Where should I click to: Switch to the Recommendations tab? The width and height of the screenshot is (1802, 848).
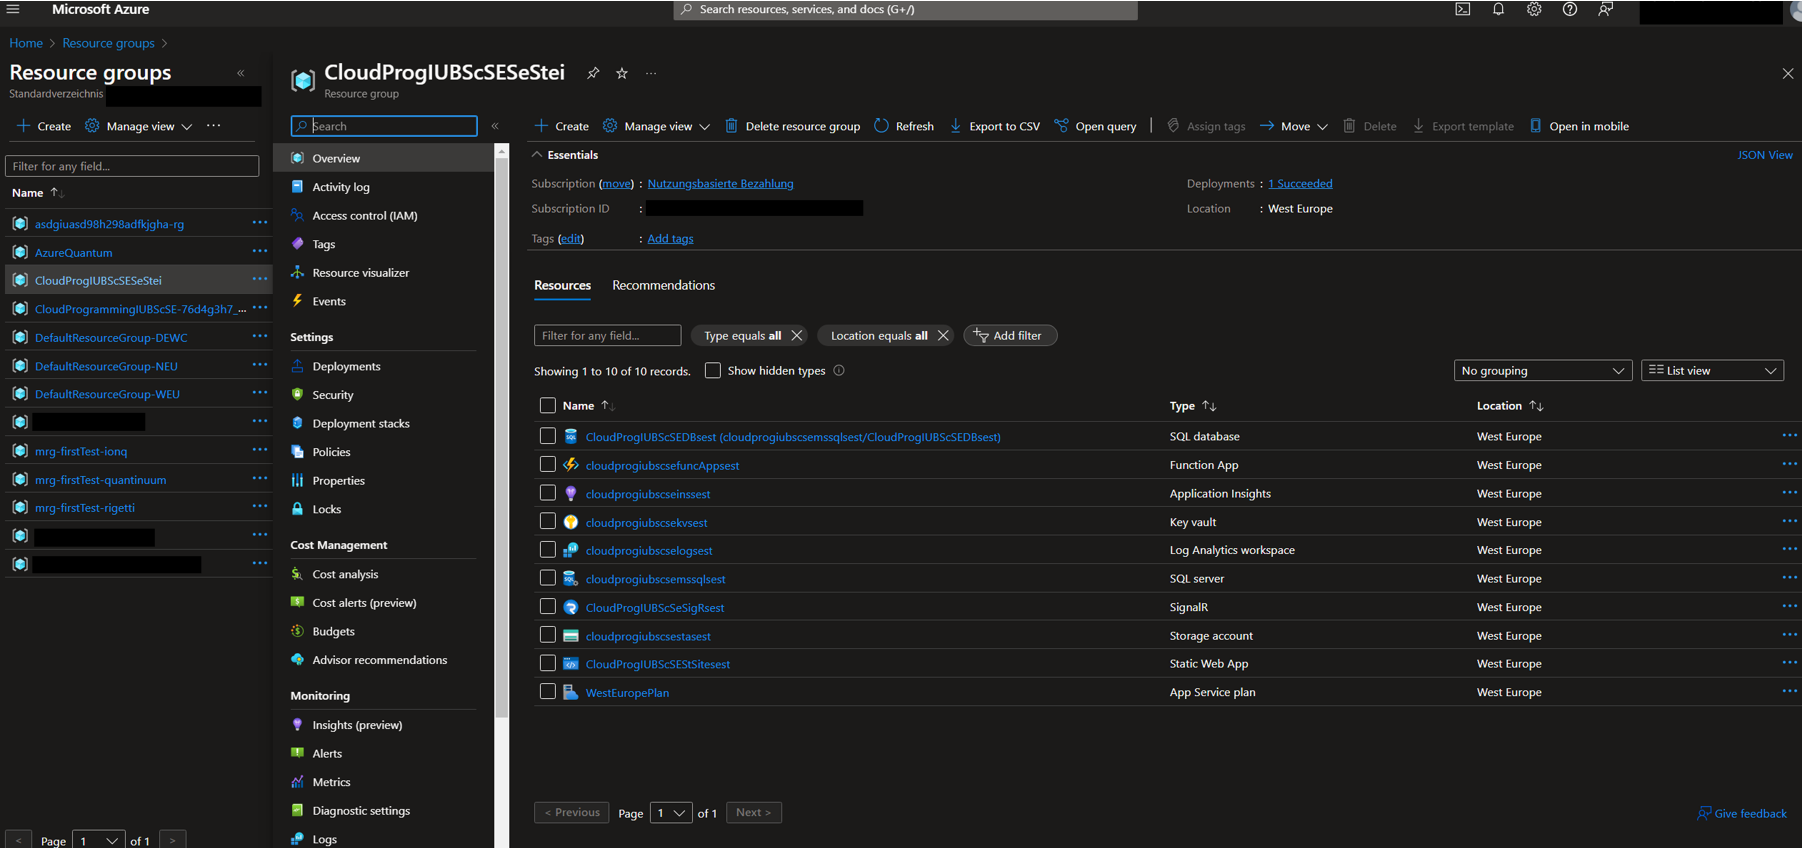click(x=663, y=285)
